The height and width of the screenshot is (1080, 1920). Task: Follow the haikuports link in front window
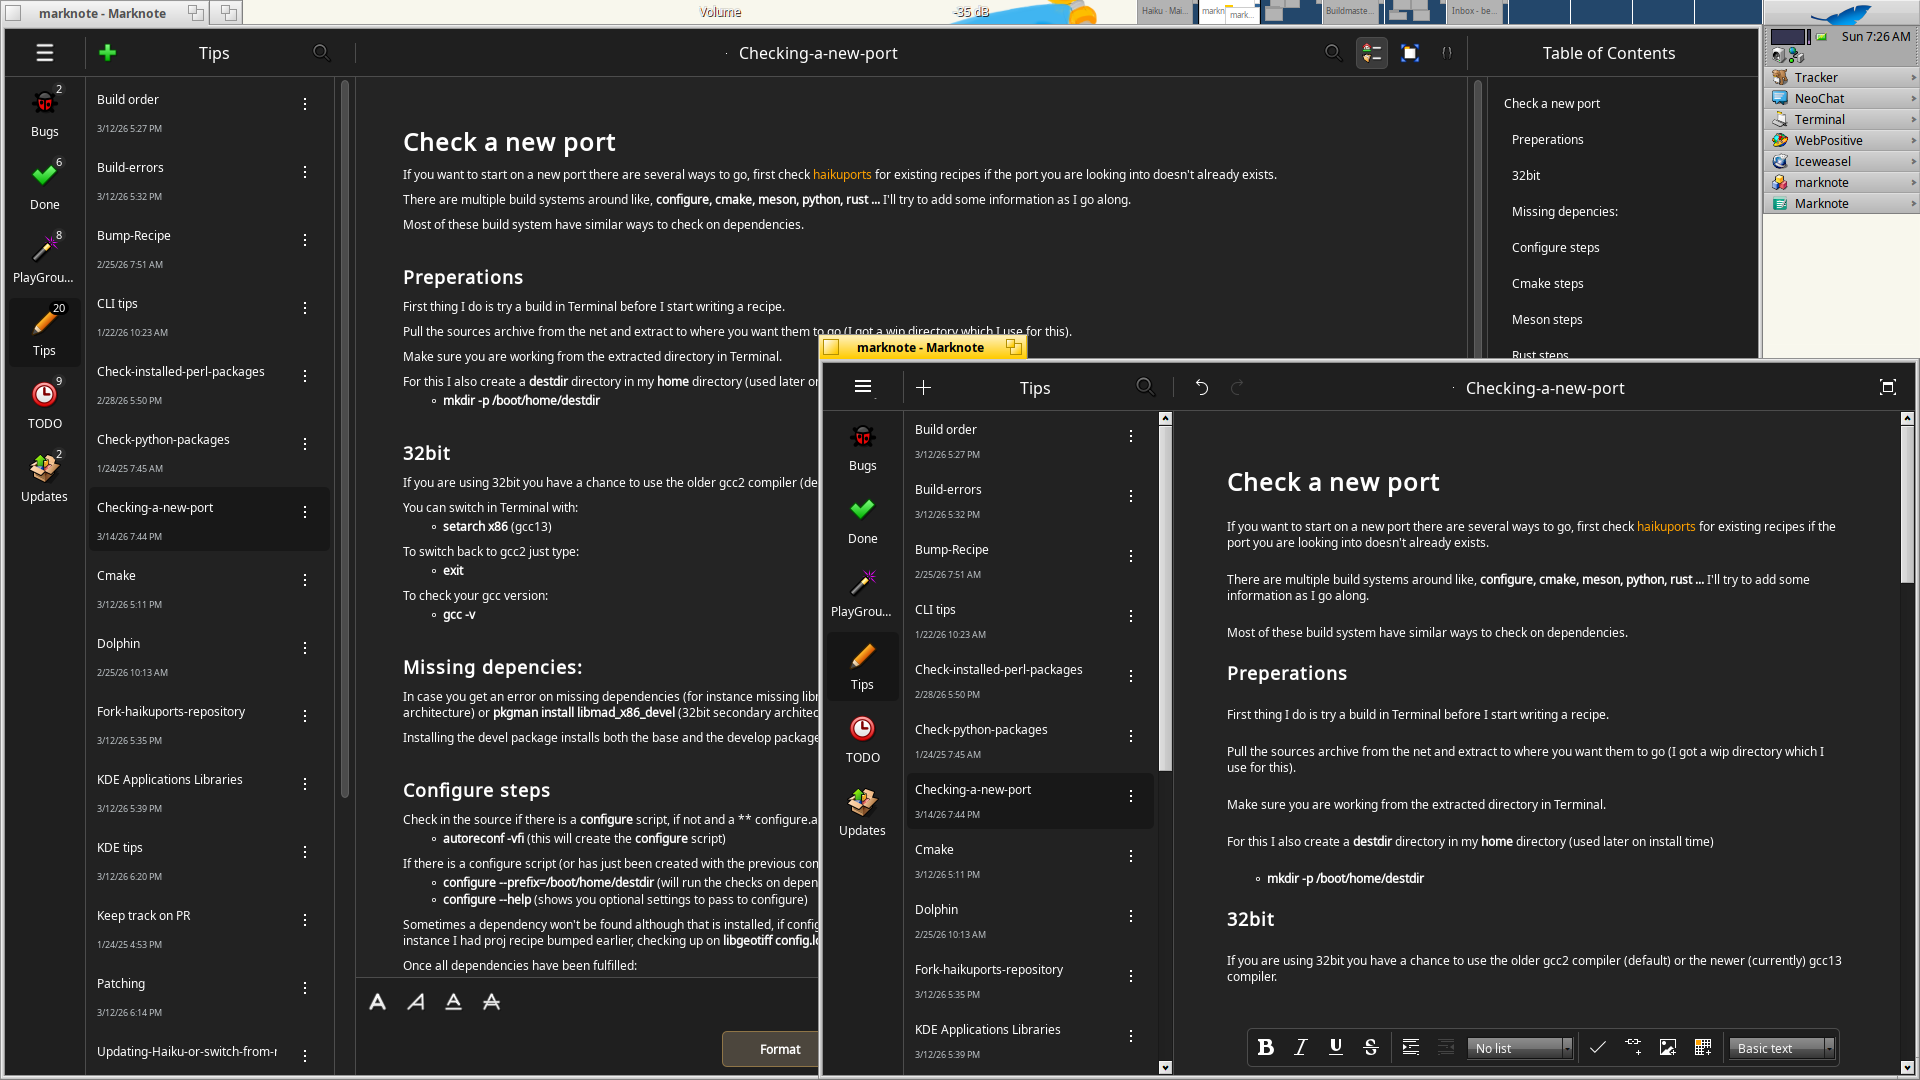pos(1665,526)
